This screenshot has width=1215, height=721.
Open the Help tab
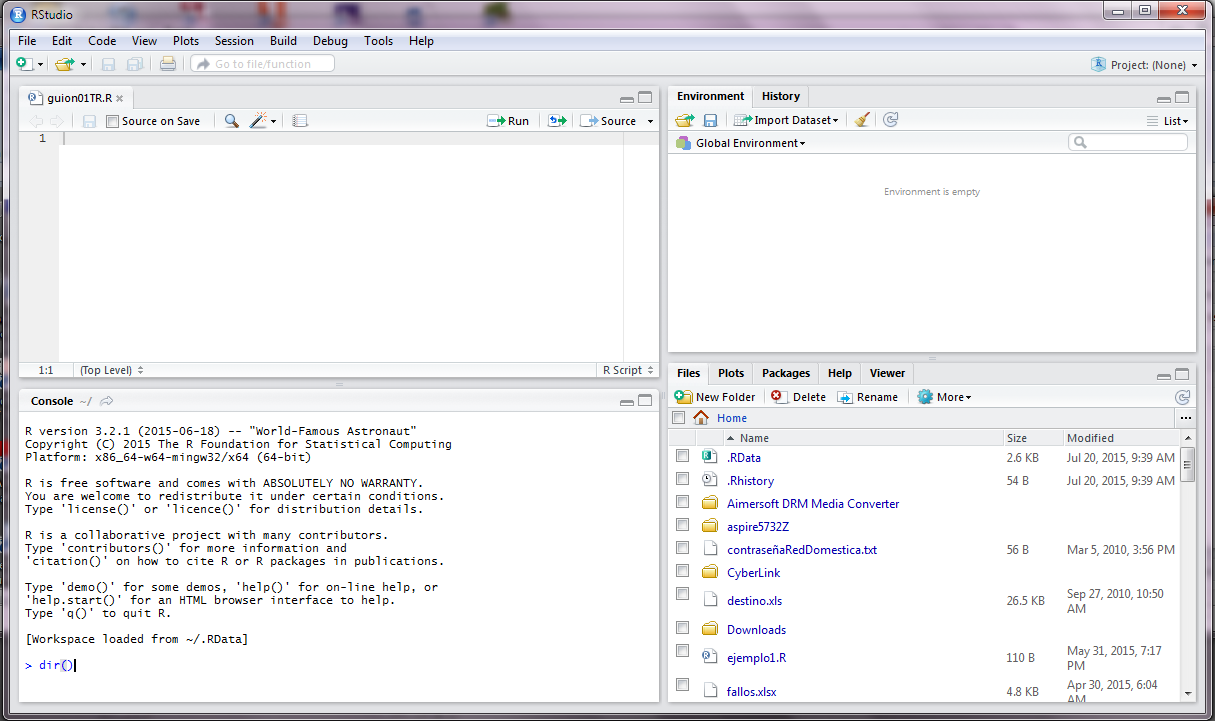pos(840,373)
